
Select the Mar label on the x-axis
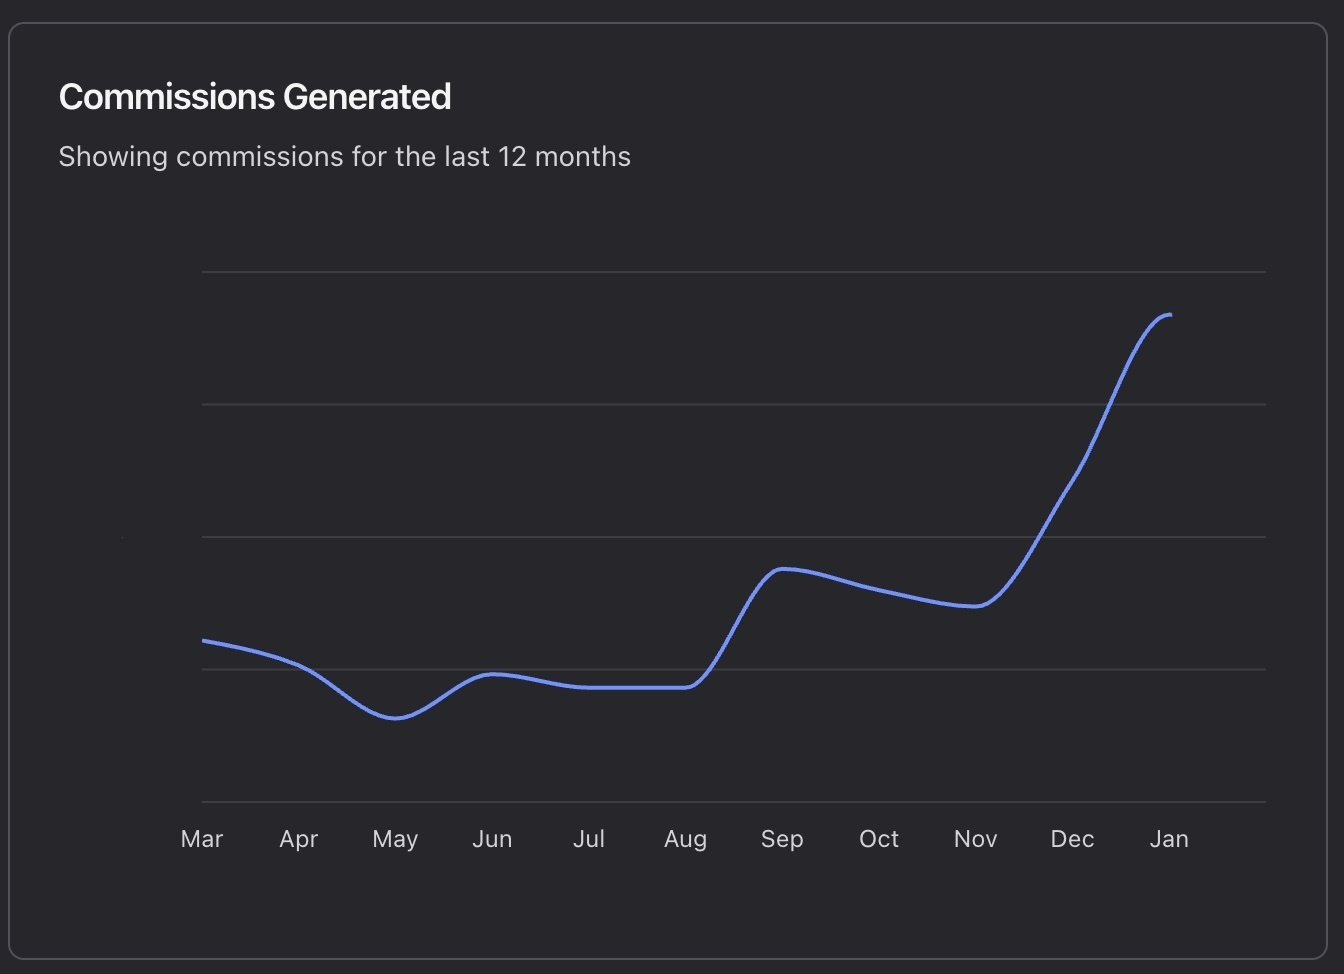click(202, 839)
